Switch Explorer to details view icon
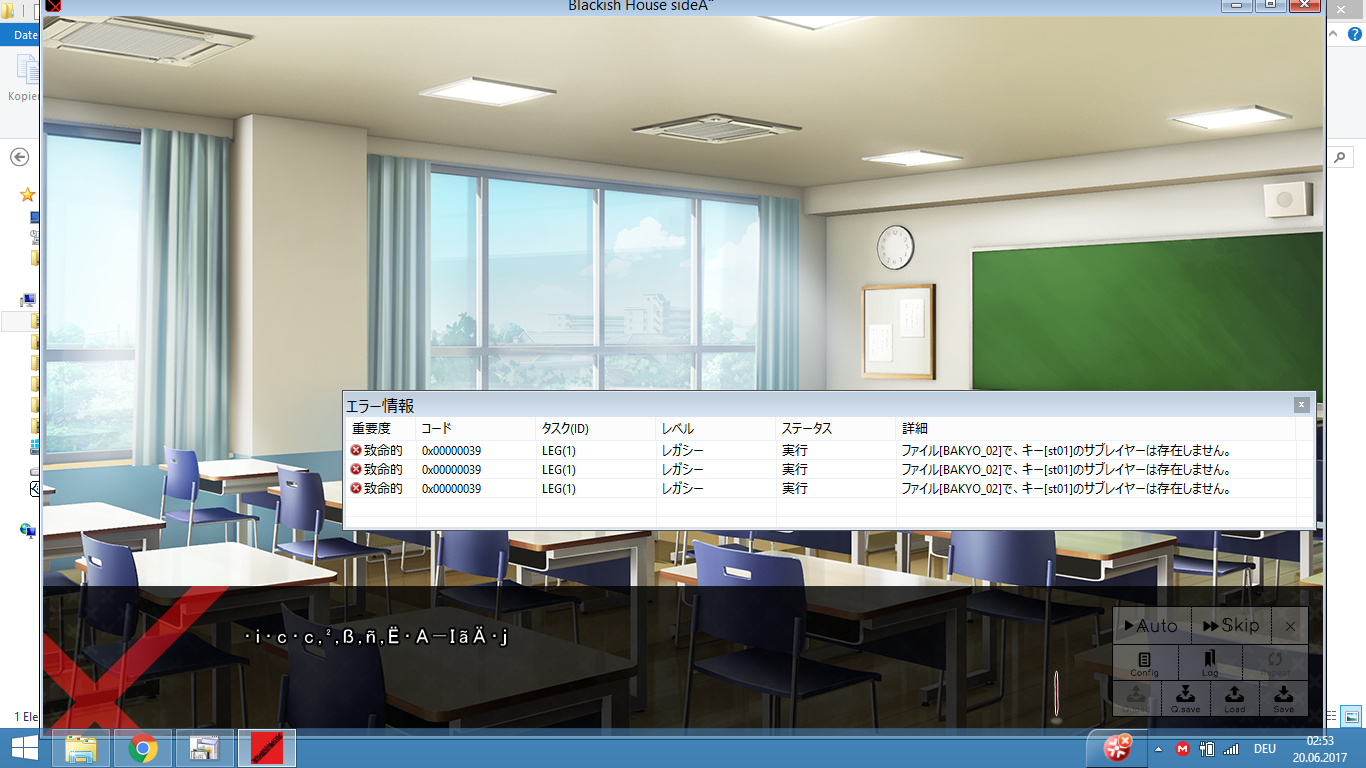 point(1332,716)
